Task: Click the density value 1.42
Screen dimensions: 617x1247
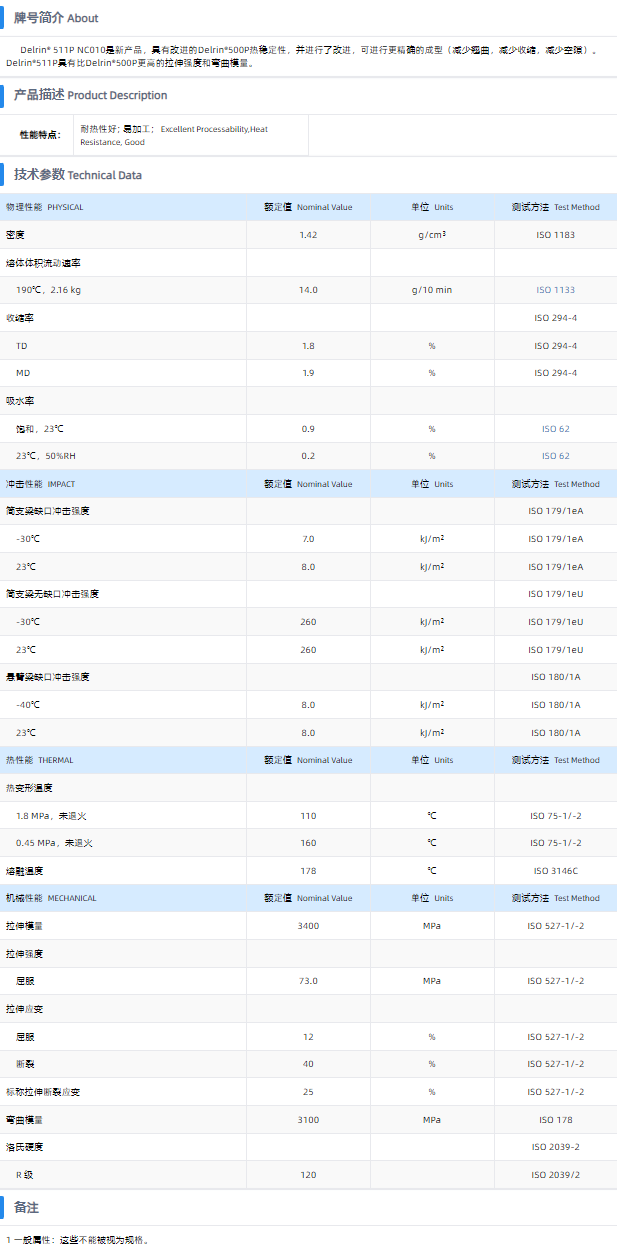Action: click(308, 235)
